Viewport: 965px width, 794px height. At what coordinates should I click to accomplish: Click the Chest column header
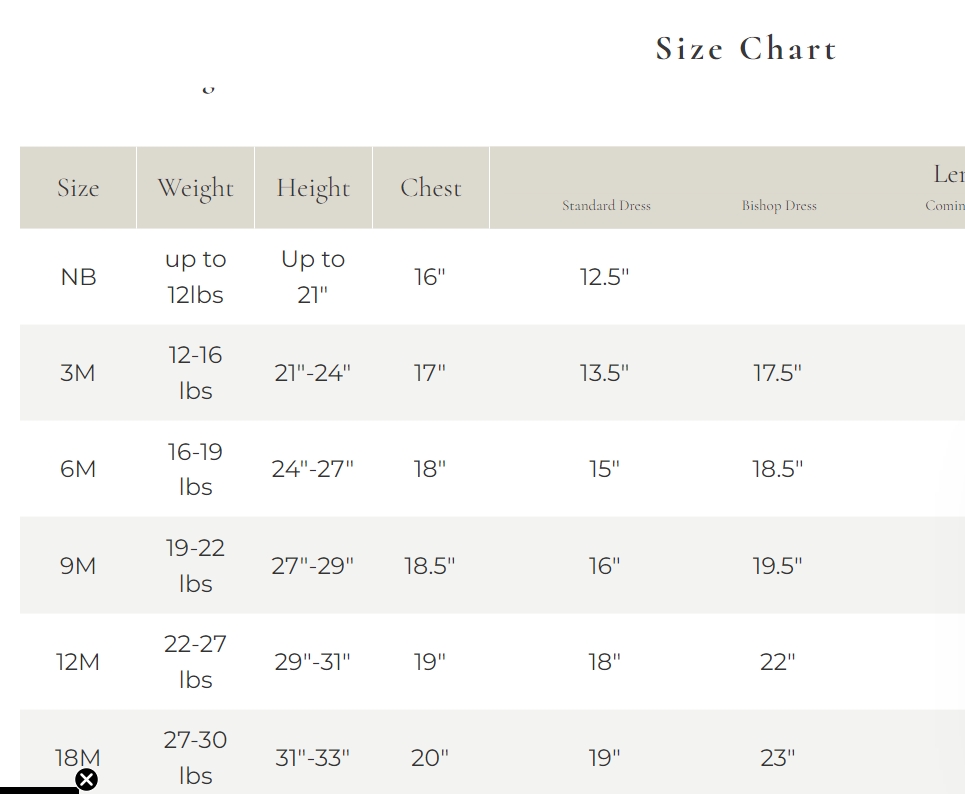(x=430, y=188)
